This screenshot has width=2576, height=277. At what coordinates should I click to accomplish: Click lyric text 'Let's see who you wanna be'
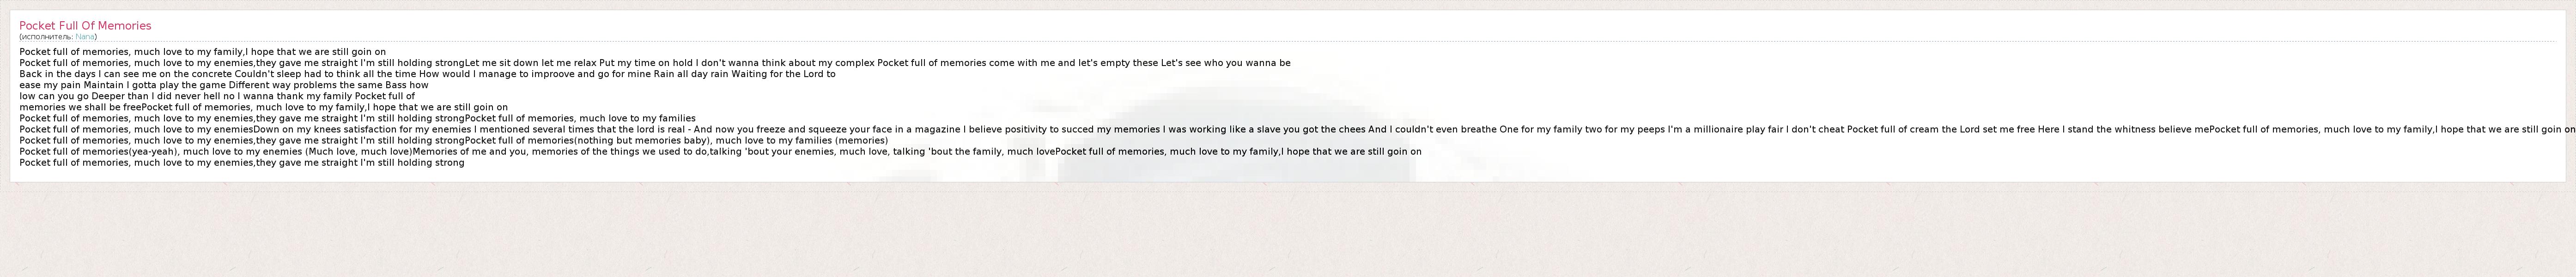[1225, 63]
